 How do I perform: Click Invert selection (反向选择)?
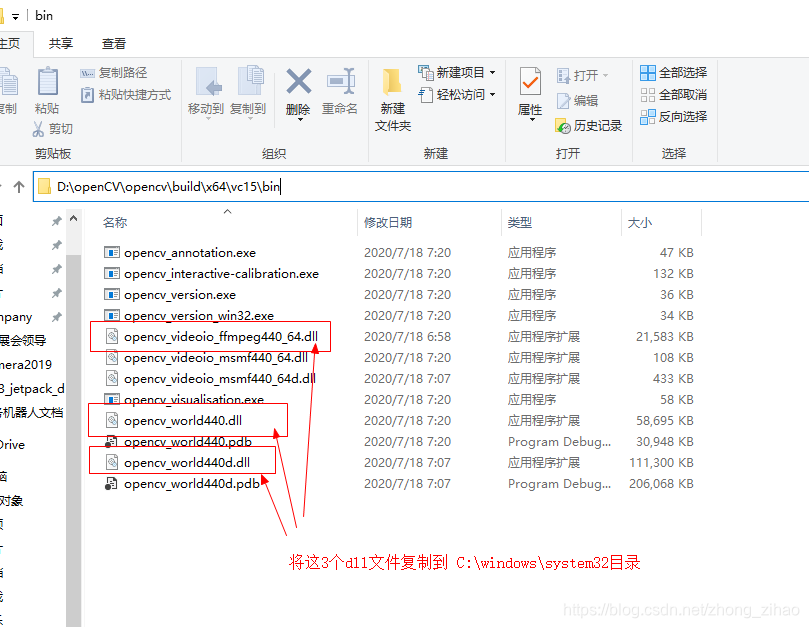[673, 117]
